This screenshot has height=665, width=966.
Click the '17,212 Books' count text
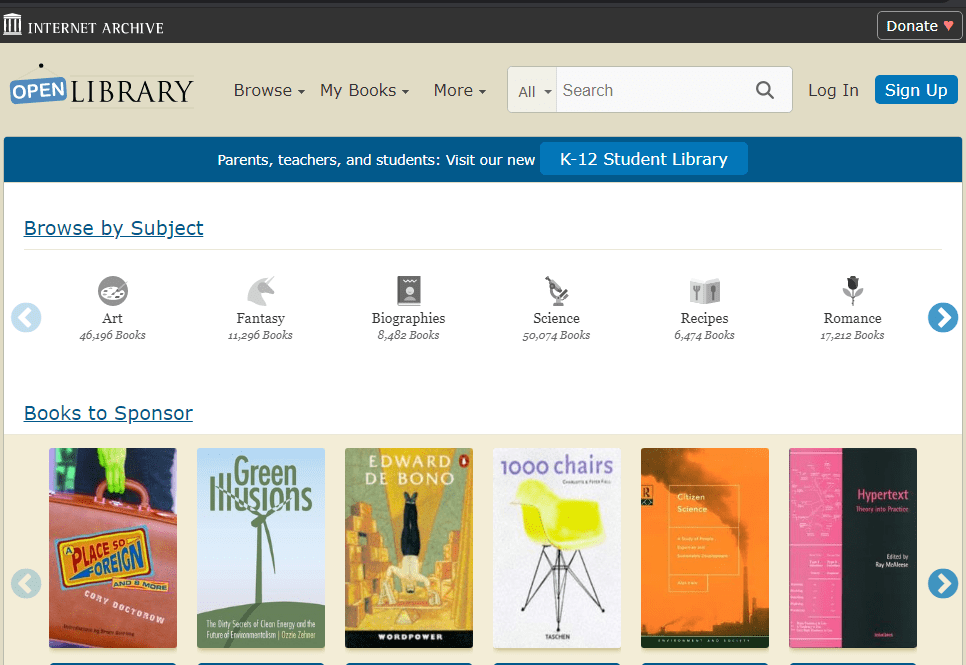click(x=853, y=335)
